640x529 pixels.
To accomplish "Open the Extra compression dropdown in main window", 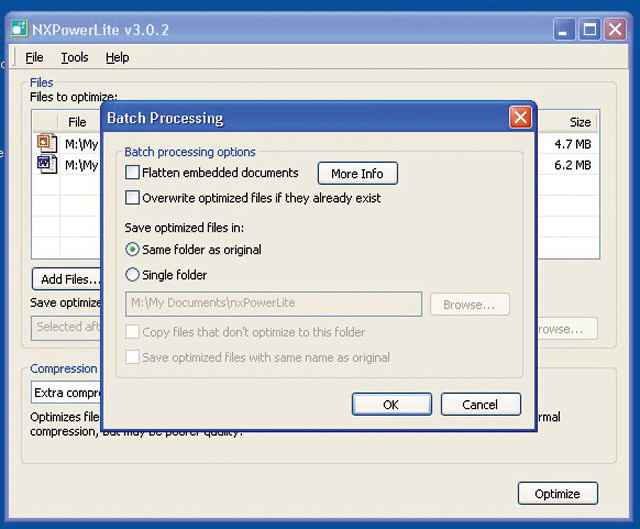I will point(66,392).
